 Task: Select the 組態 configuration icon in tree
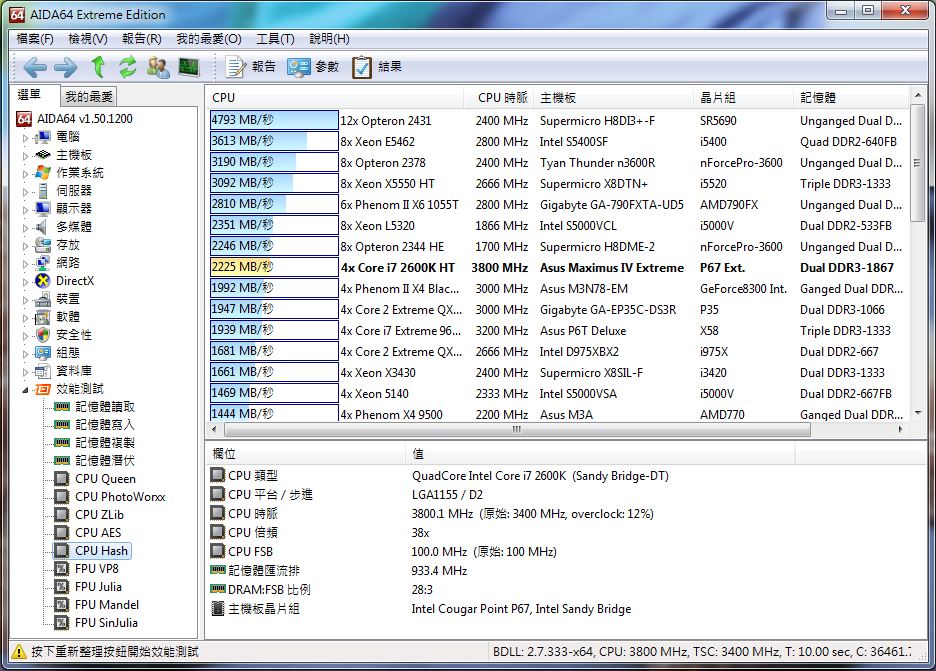(42, 352)
